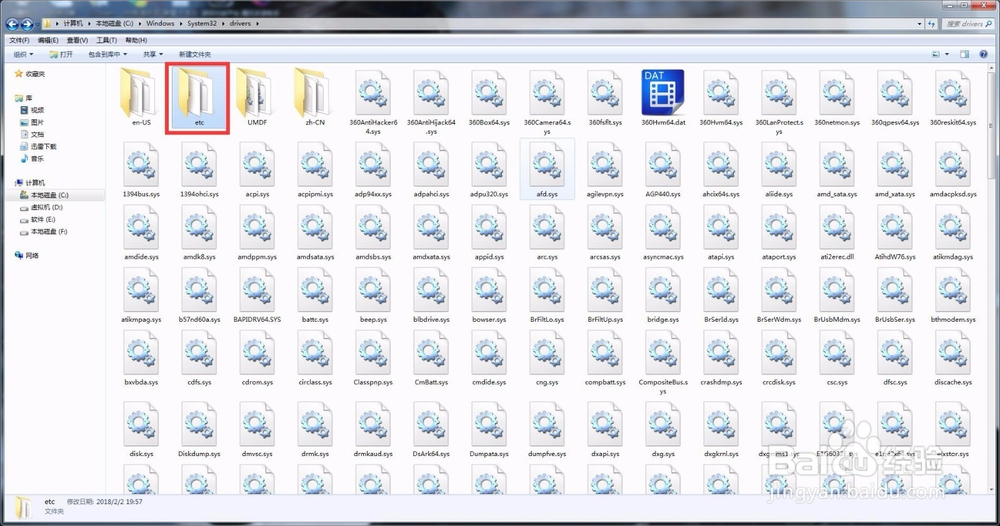Screen dimensions: 1000x526
Task: Select acpi.sys driver file
Action: point(257,169)
